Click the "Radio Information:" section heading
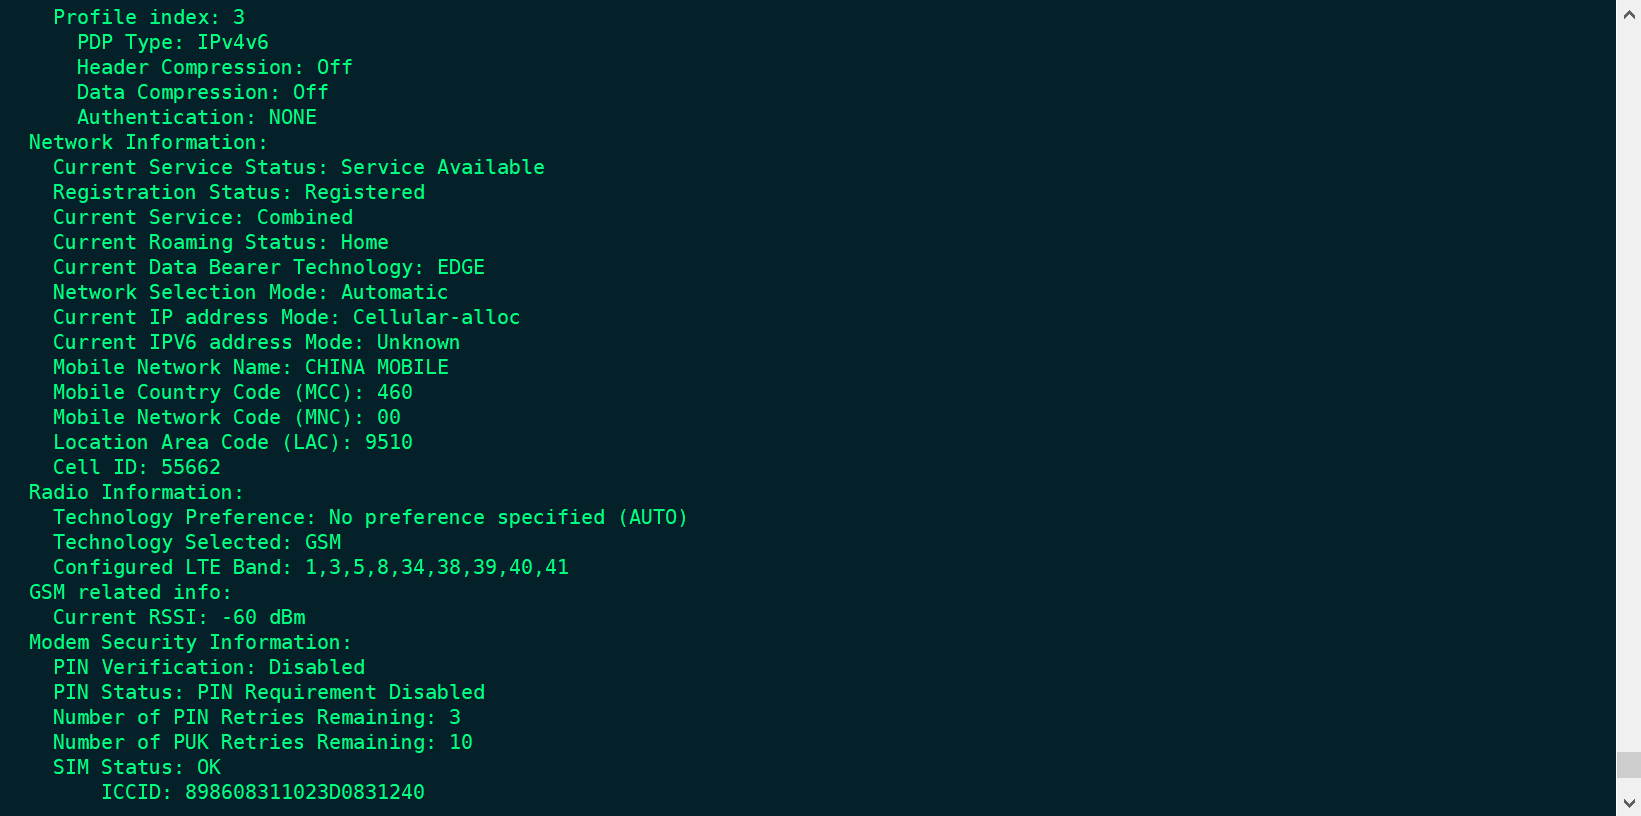 136,492
